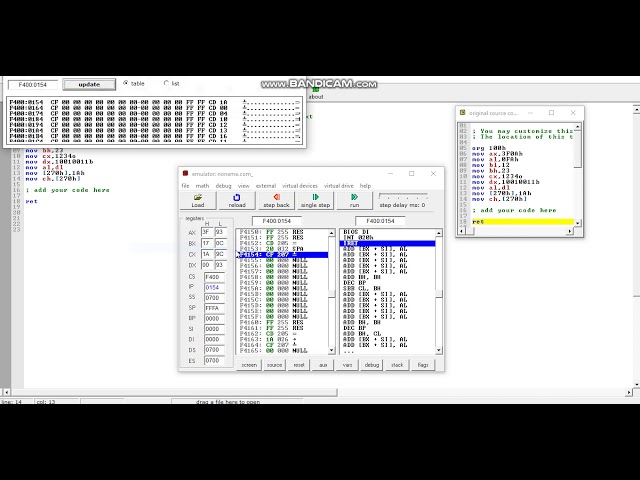Click the AX high register field
The height and width of the screenshot is (480, 640).
click(x=207, y=232)
